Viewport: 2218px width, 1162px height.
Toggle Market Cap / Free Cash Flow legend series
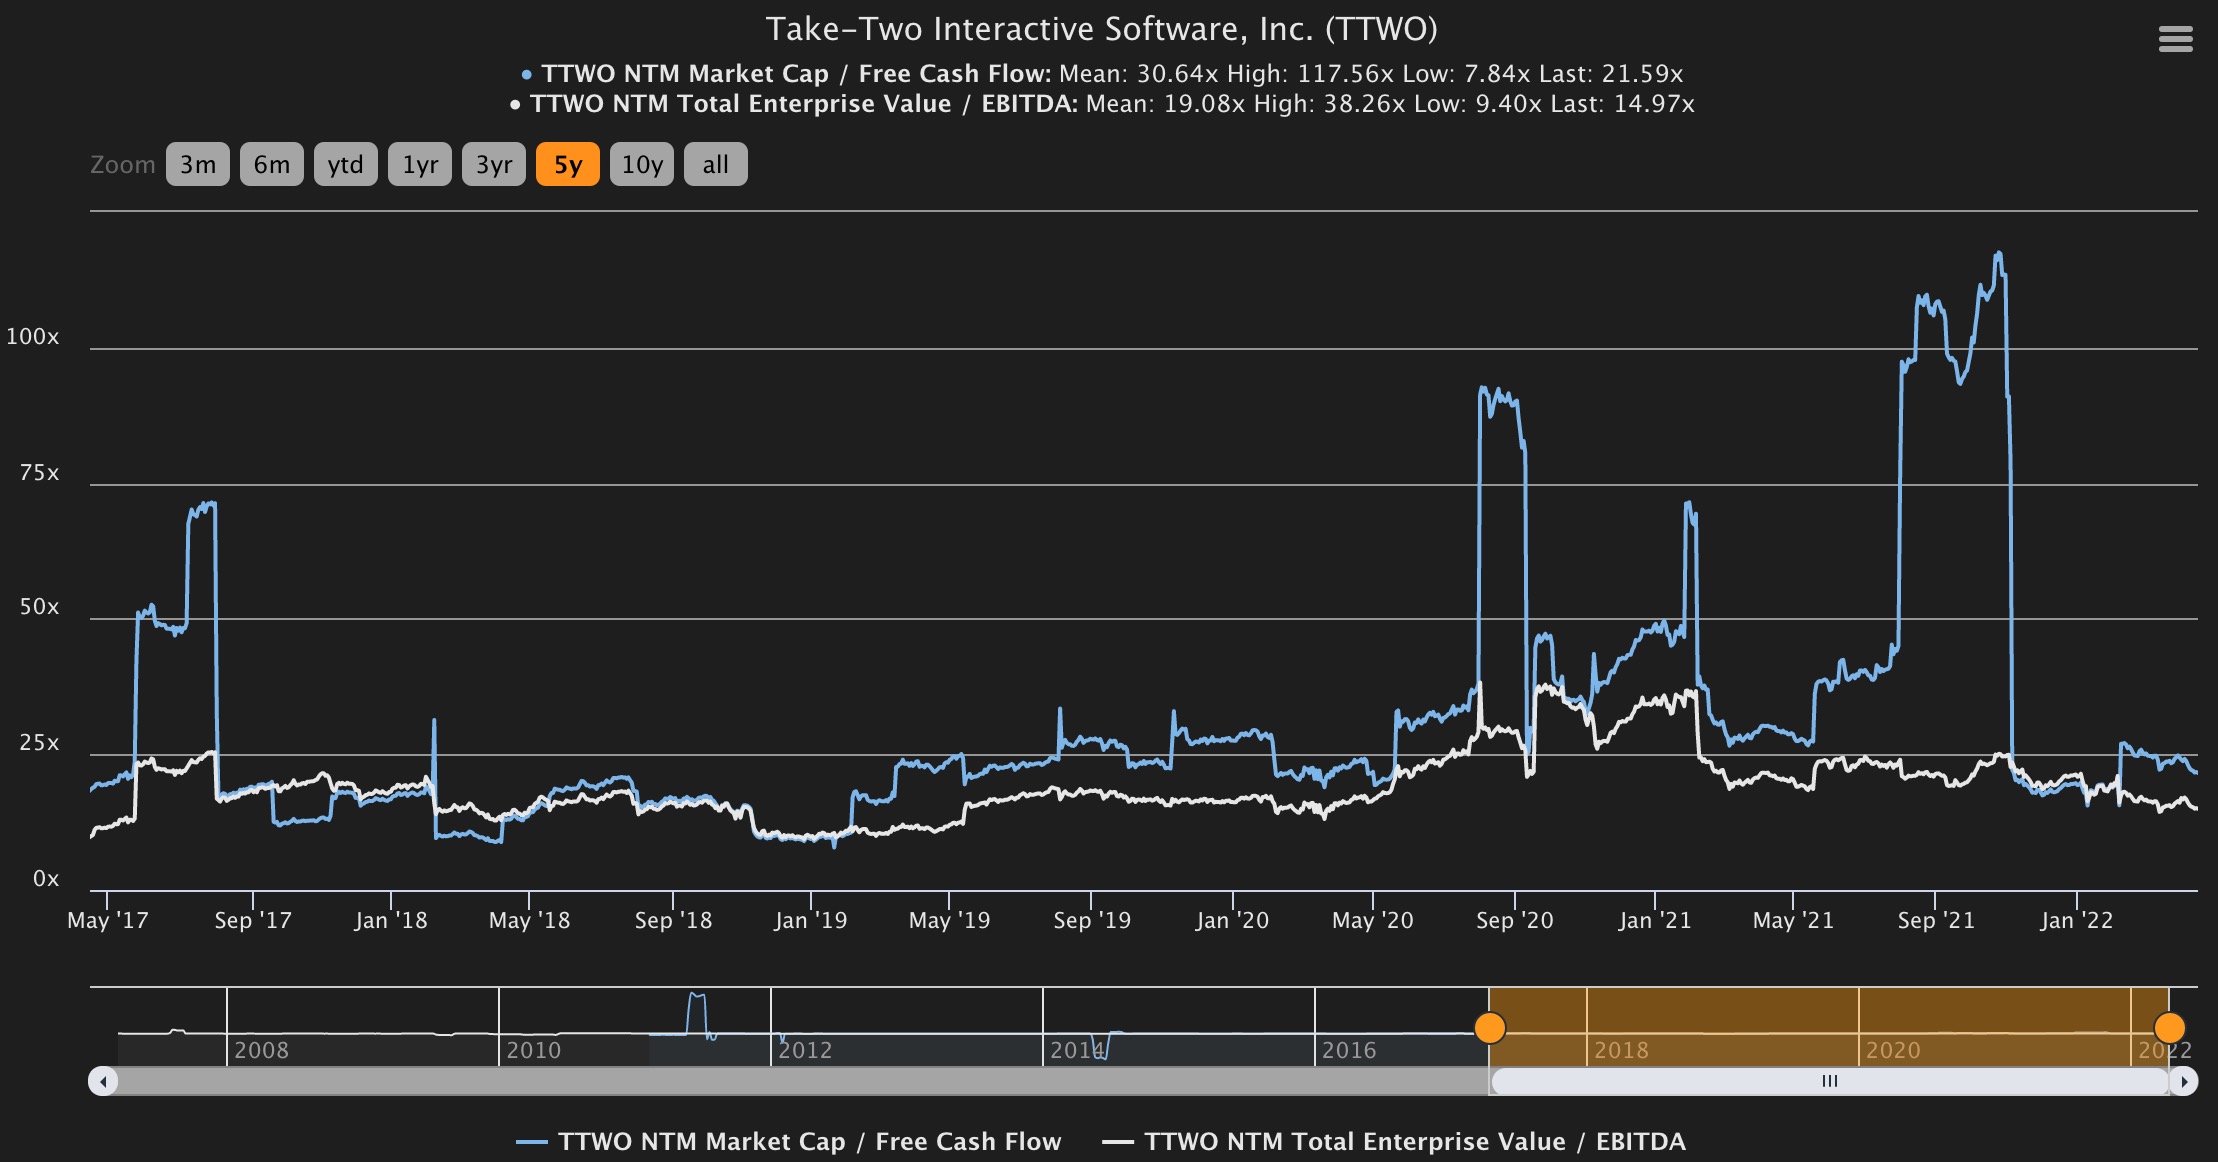coord(810,1141)
